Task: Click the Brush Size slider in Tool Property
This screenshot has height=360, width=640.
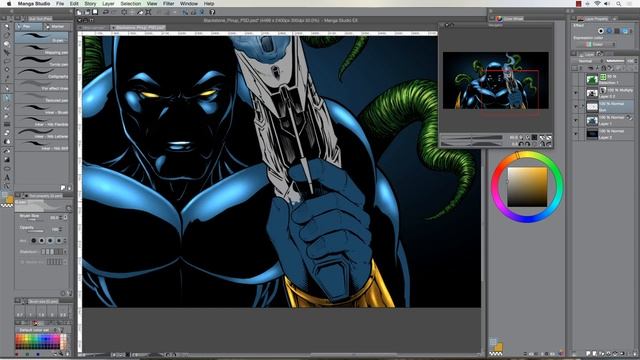Action: tap(36, 220)
